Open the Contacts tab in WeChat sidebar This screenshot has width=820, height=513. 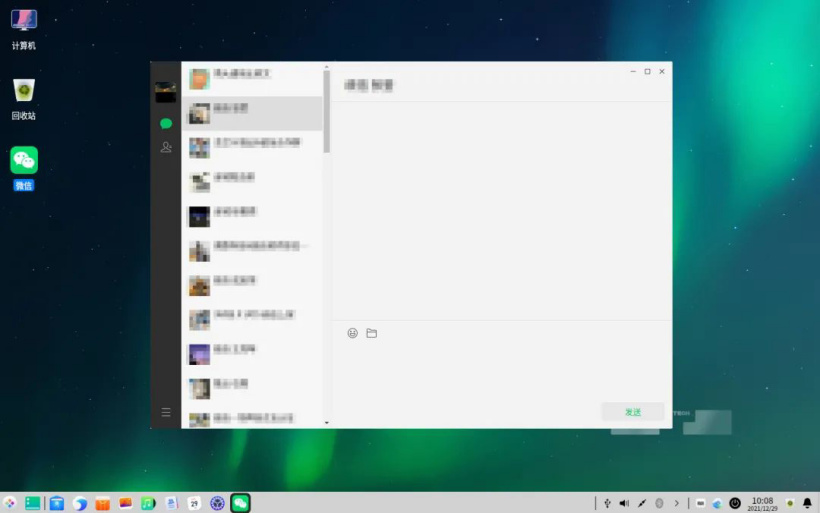point(166,147)
